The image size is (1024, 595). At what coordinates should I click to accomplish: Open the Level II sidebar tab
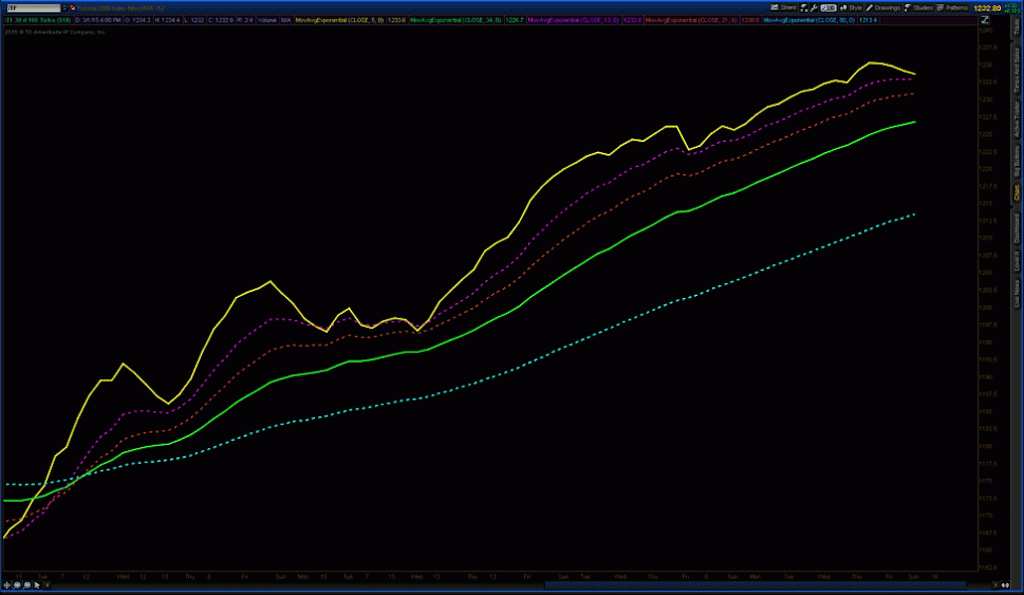coord(1017,261)
